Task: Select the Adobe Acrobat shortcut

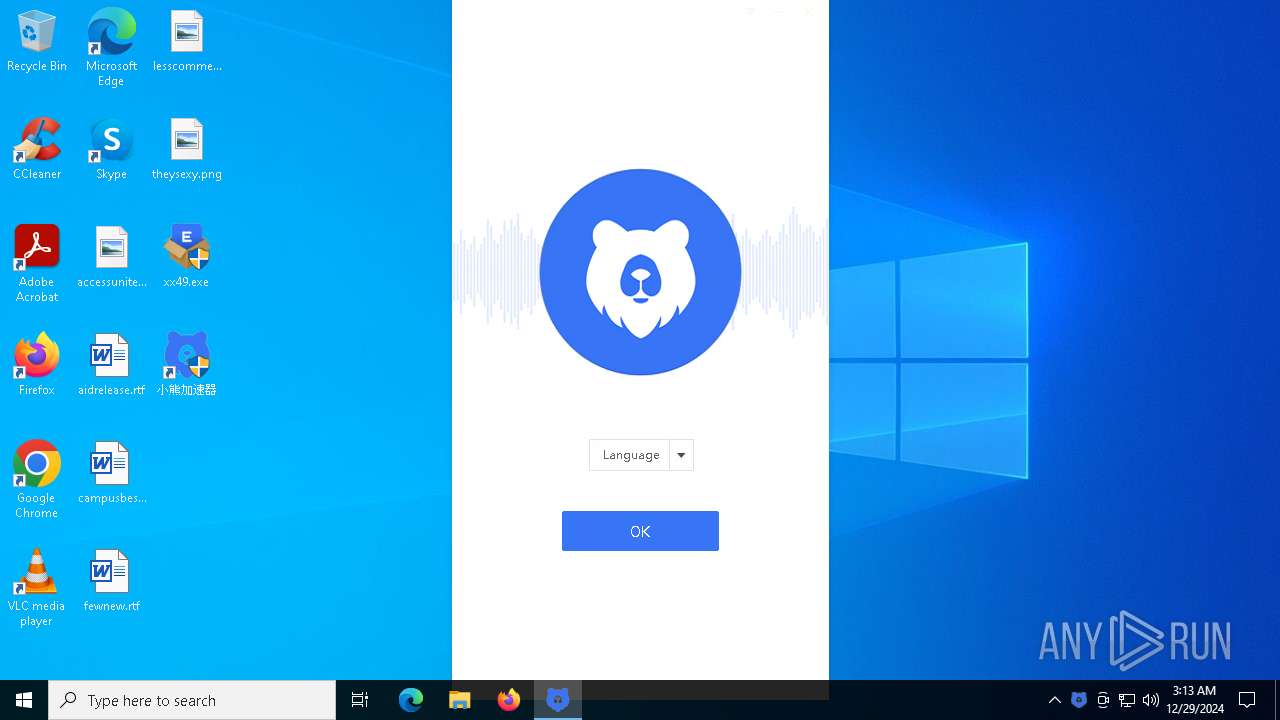Action: [x=37, y=264]
